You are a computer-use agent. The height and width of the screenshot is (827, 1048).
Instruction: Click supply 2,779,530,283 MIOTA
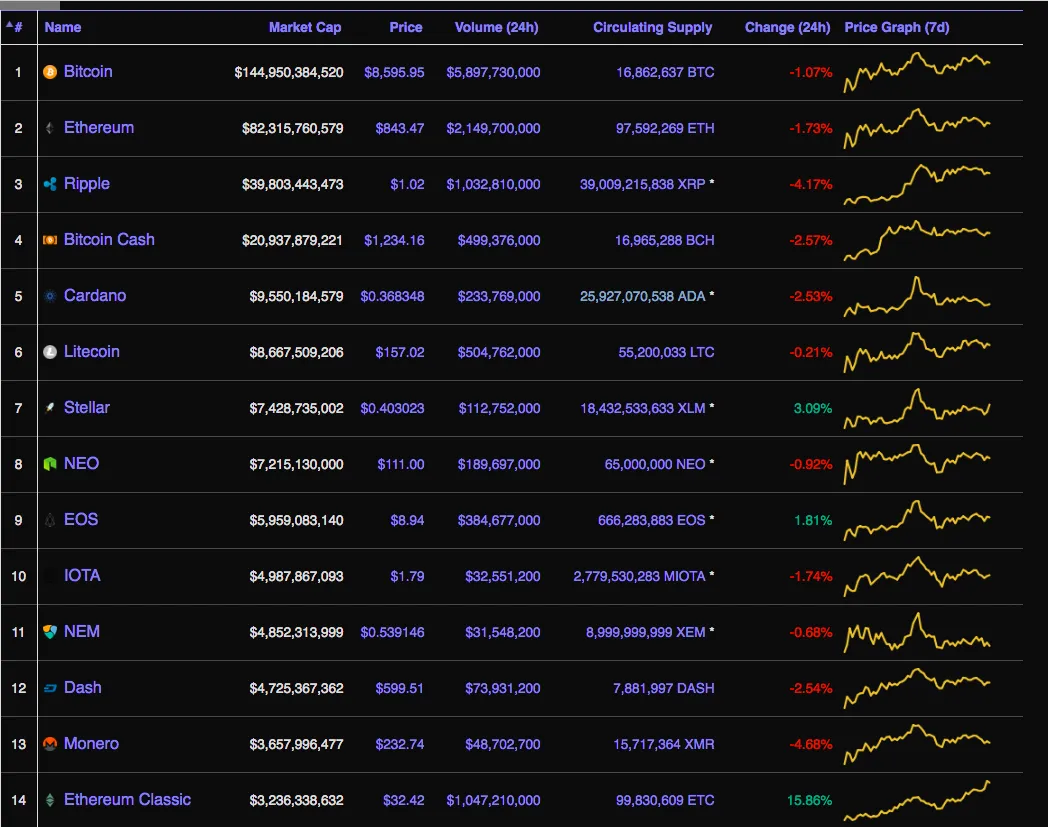[x=639, y=576]
